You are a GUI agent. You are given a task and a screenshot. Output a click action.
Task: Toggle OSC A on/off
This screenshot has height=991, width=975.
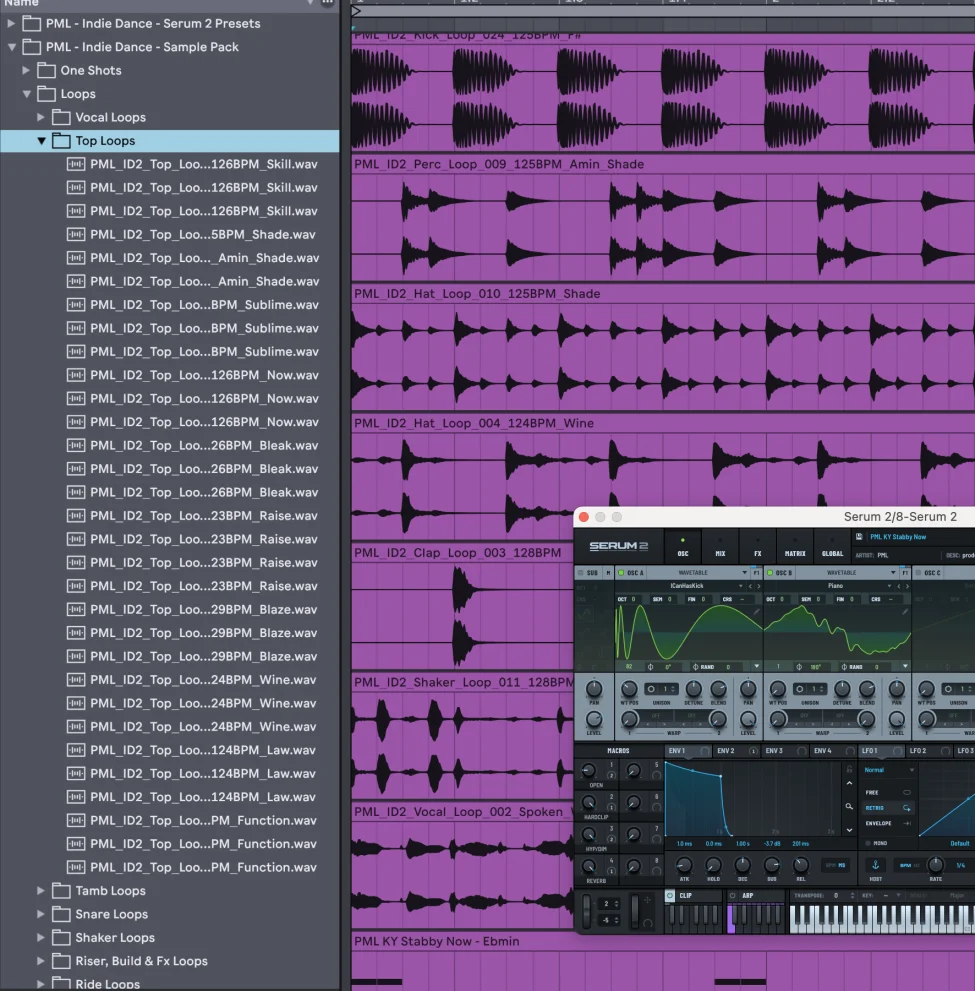pyautogui.click(x=621, y=573)
